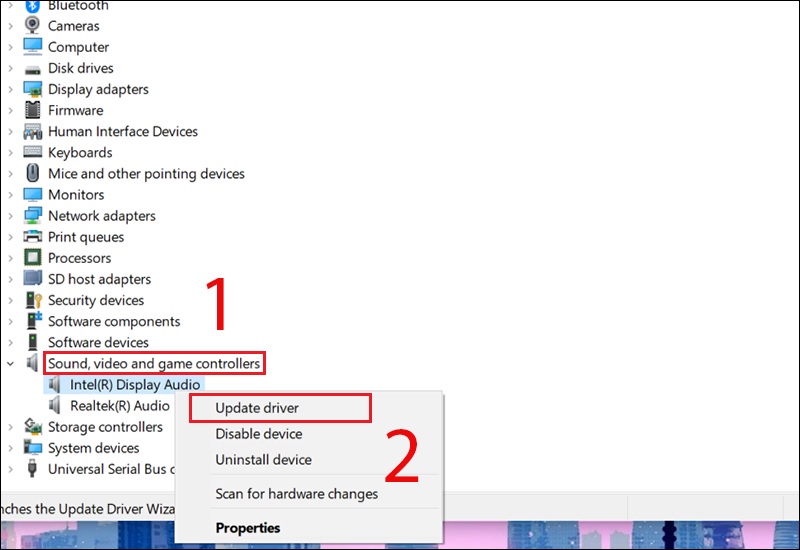Expand the Storage controllers arrow
This screenshot has width=800, height=550.
[10, 427]
